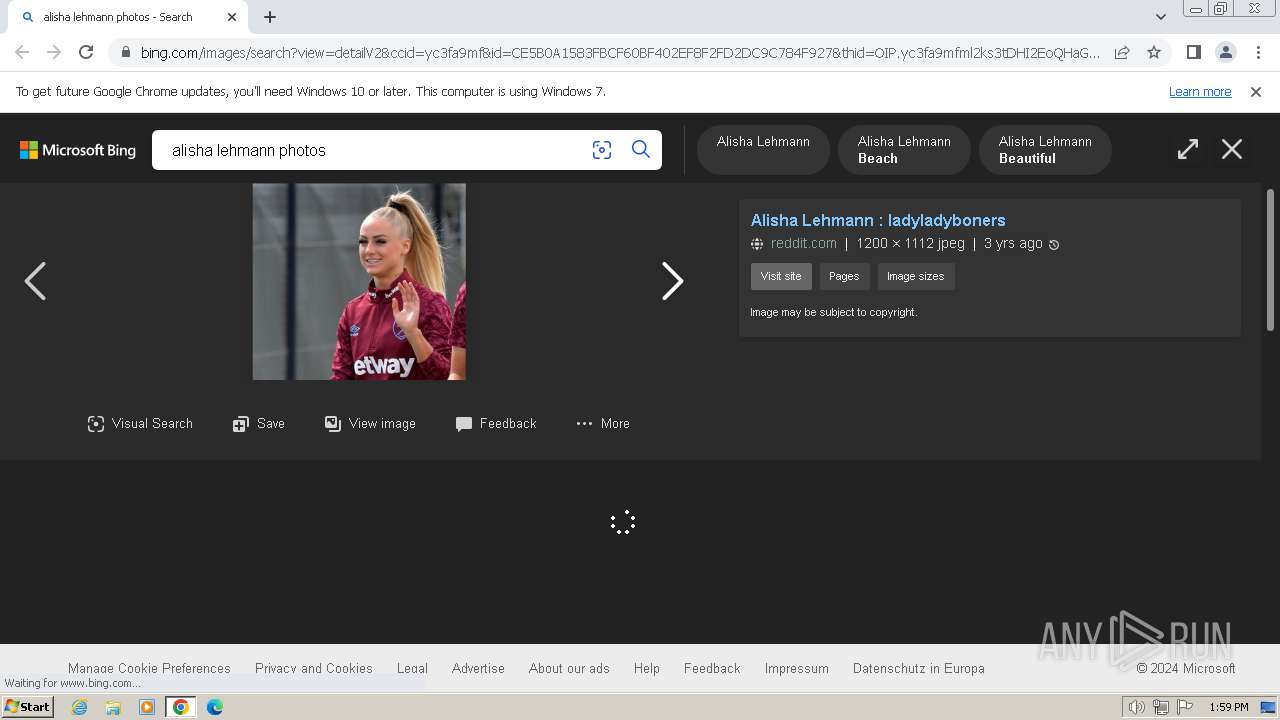This screenshot has width=1280, height=720.
Task: Click the Visit site button
Action: 781,276
